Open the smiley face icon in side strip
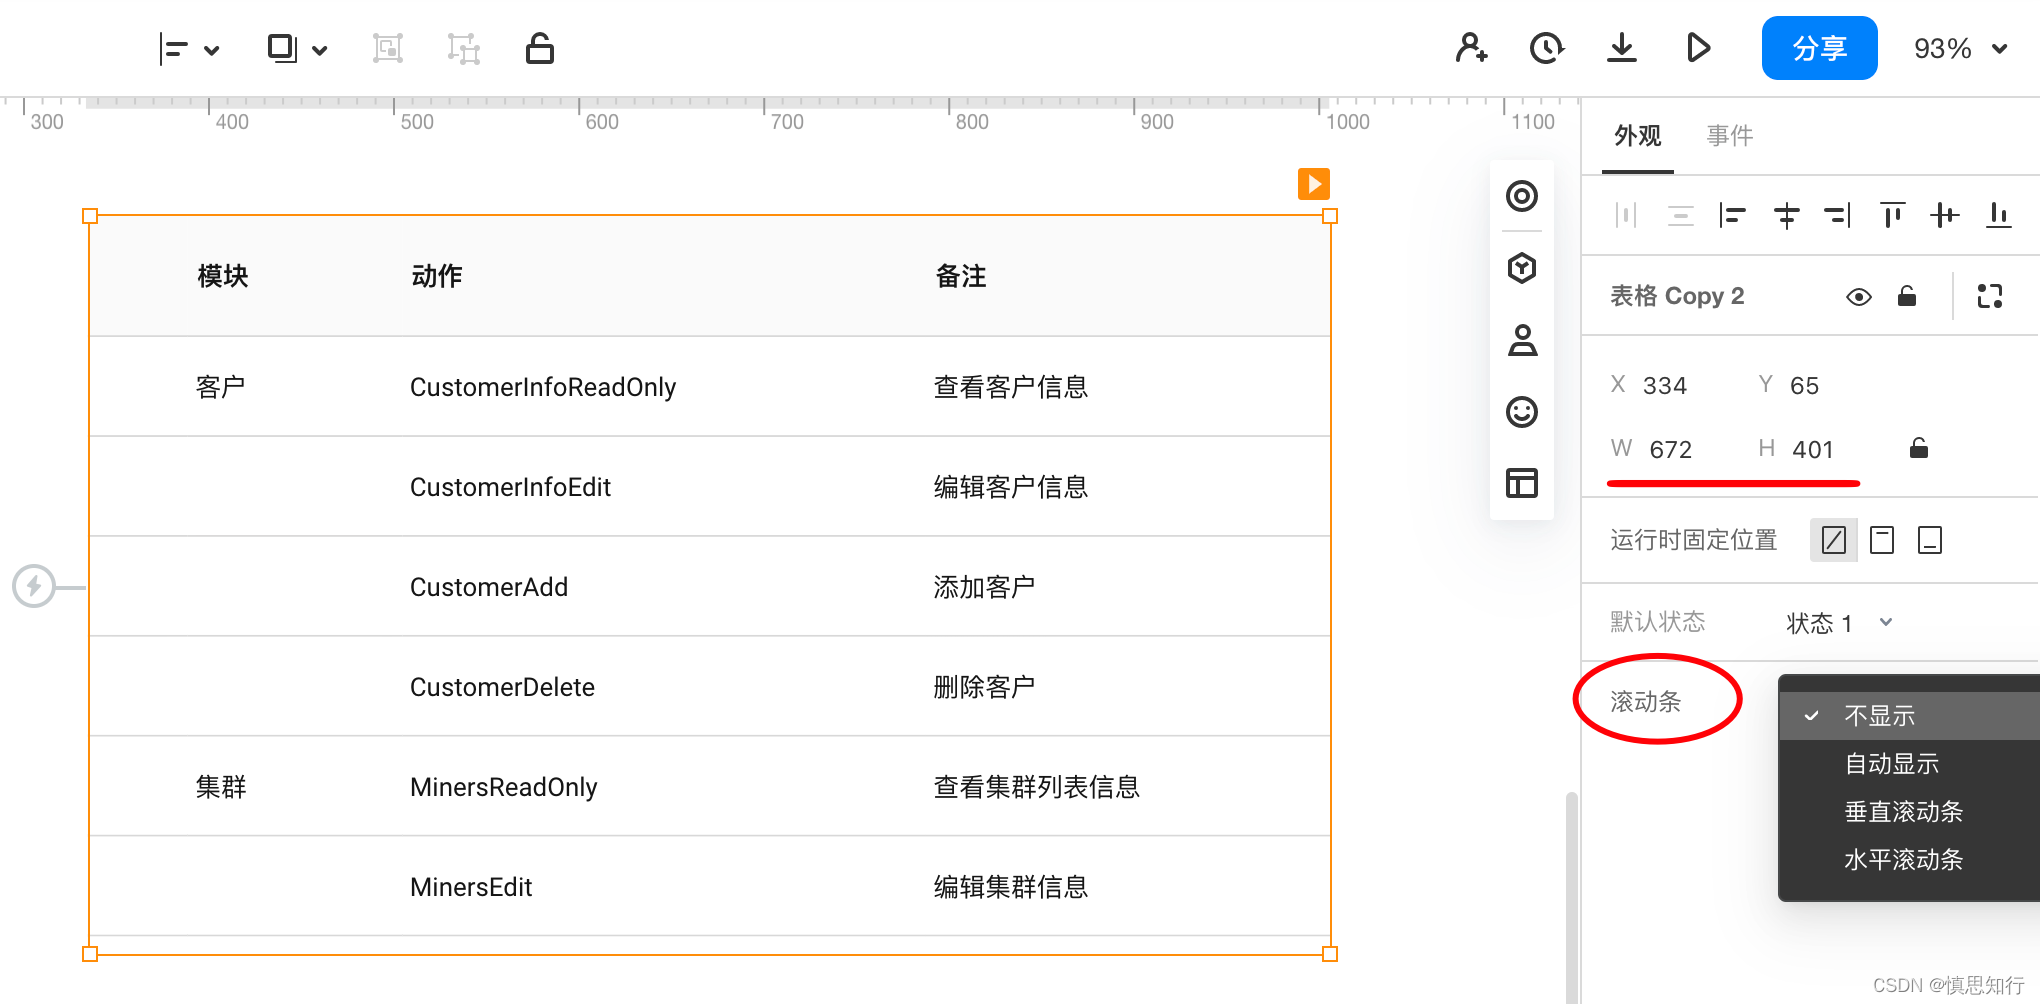2040x1004 pixels. tap(1522, 412)
